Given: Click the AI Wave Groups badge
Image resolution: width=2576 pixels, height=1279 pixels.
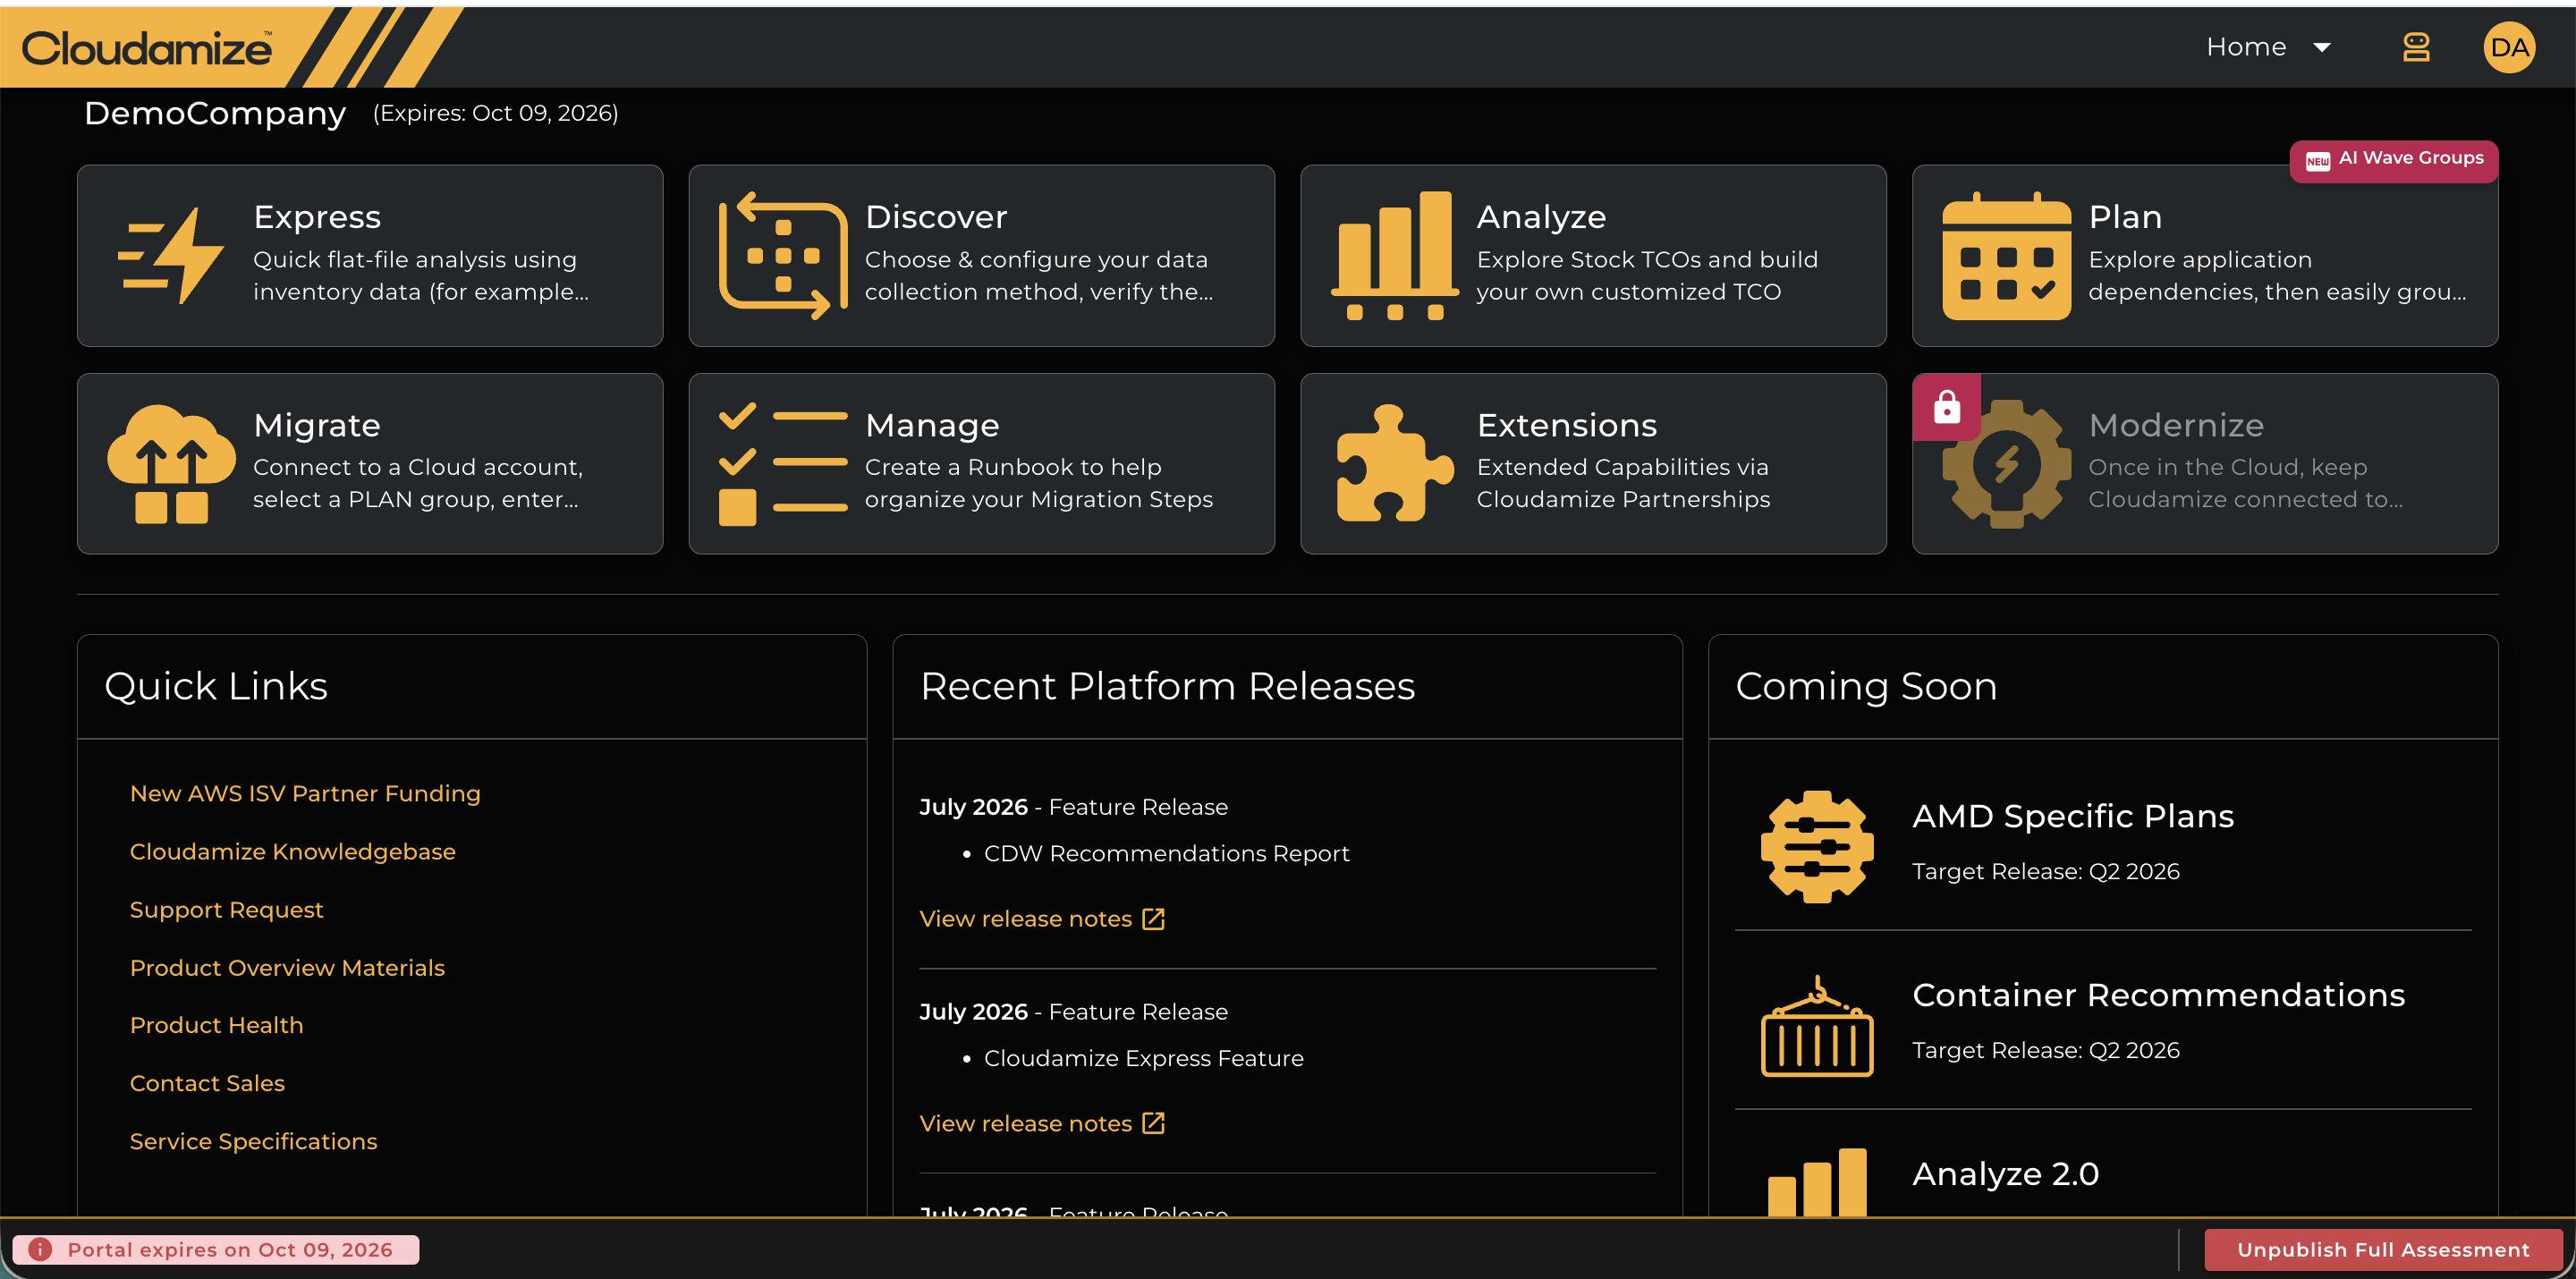Looking at the screenshot, I should point(2393,160).
